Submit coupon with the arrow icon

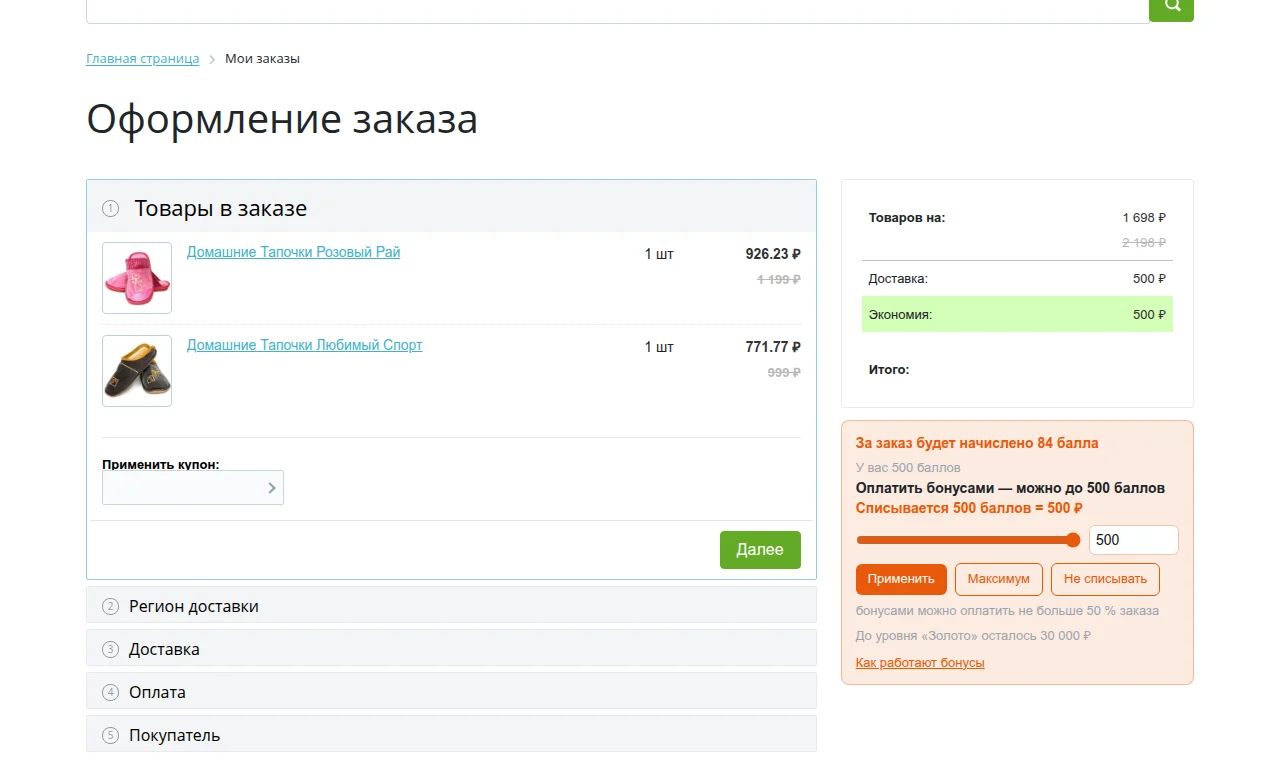point(272,488)
